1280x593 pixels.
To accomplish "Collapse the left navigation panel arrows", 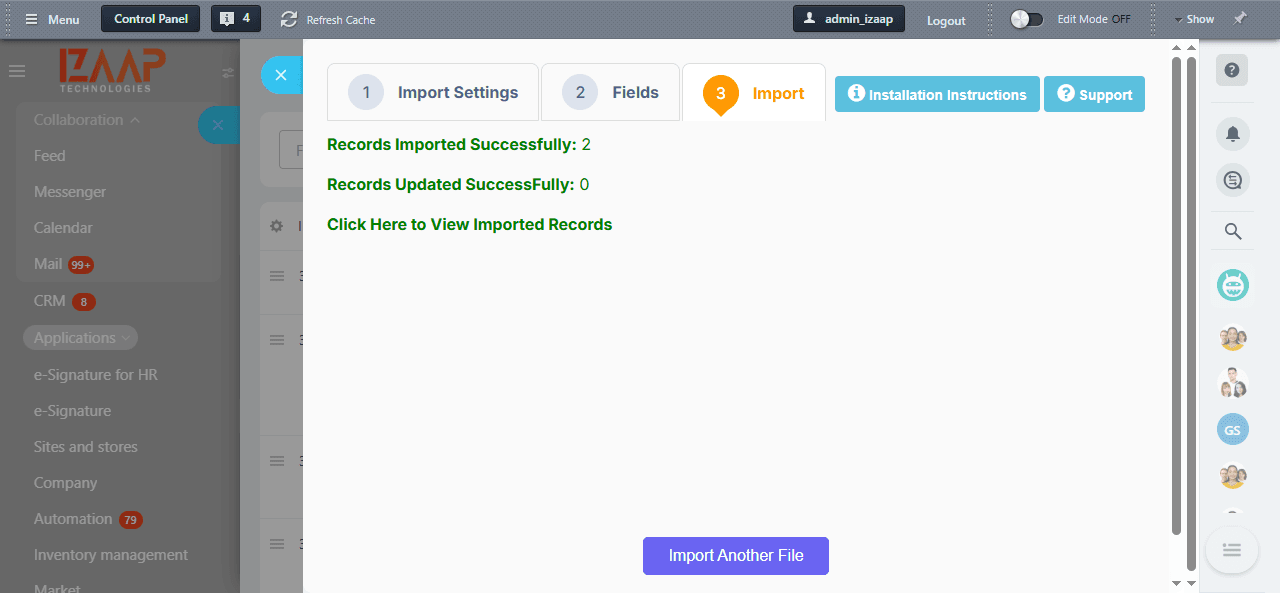I will click(x=227, y=72).
